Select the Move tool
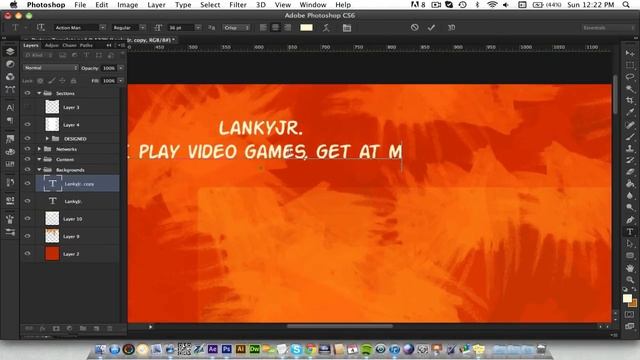640x360 pixels. (630, 53)
